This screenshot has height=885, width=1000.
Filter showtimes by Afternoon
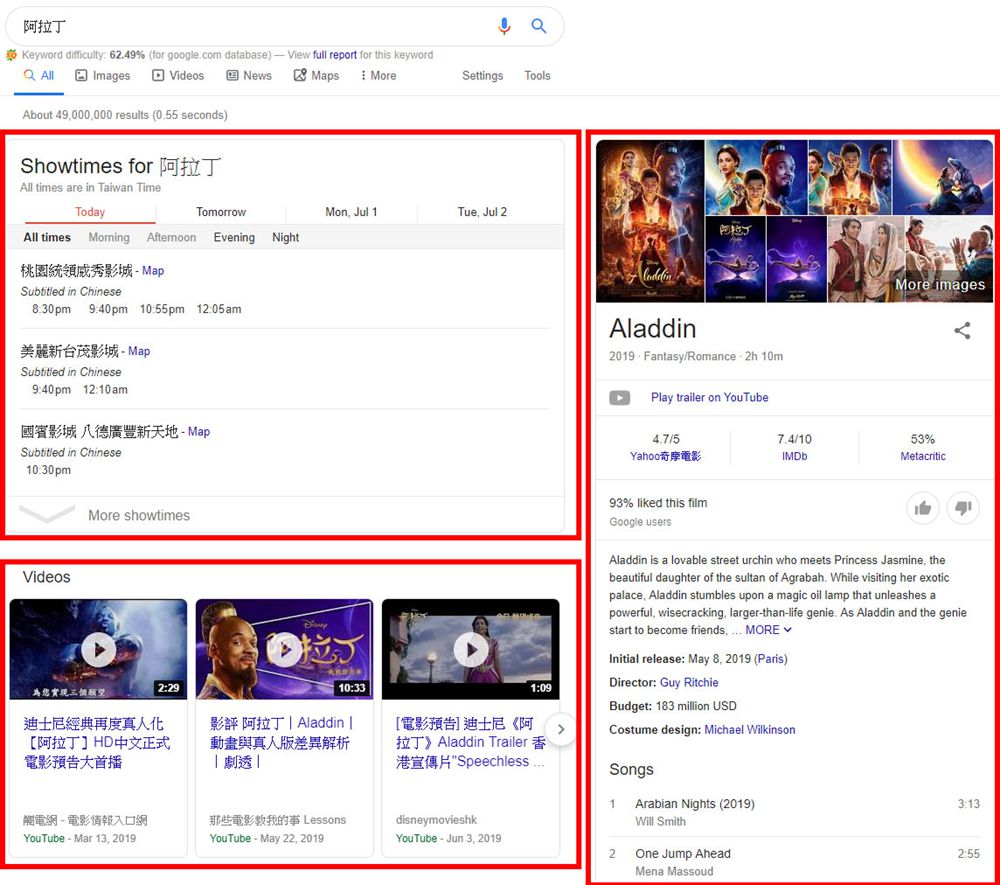pyautogui.click(x=172, y=238)
